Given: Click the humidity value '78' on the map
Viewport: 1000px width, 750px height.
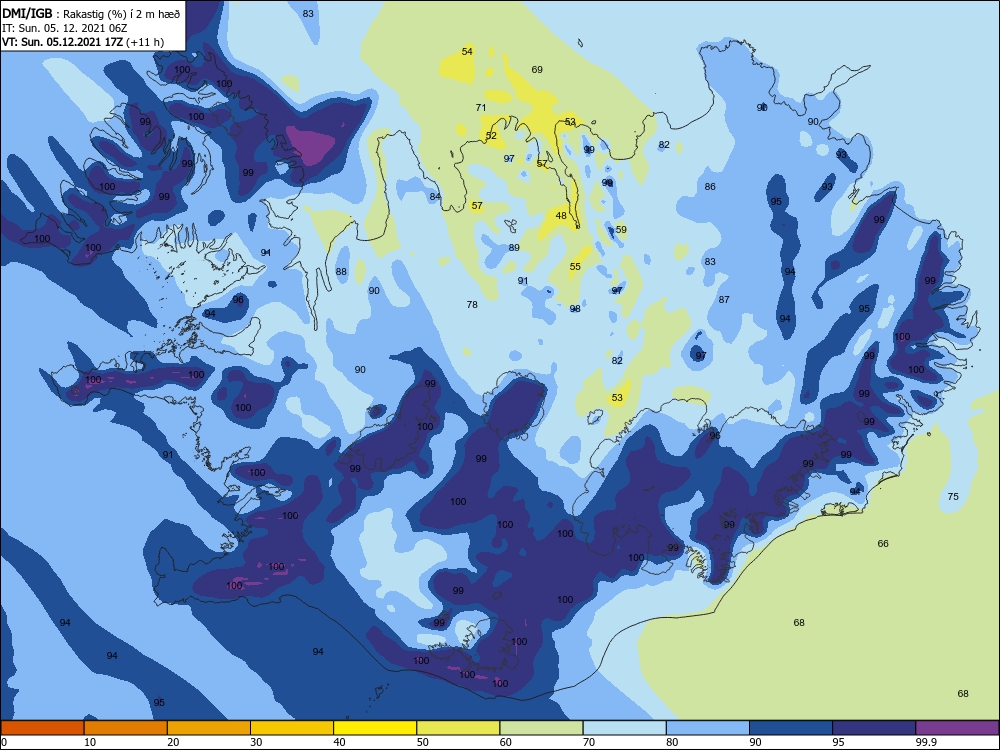Looking at the screenshot, I should (472, 305).
